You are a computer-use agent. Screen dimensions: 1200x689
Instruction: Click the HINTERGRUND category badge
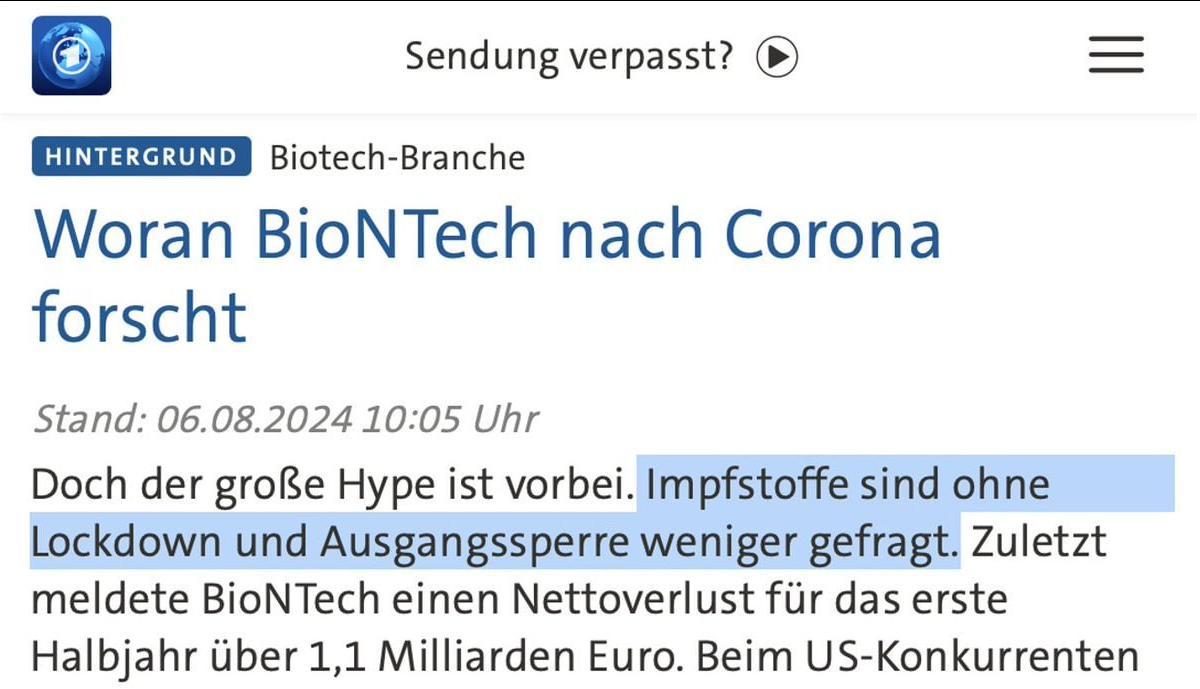[141, 158]
